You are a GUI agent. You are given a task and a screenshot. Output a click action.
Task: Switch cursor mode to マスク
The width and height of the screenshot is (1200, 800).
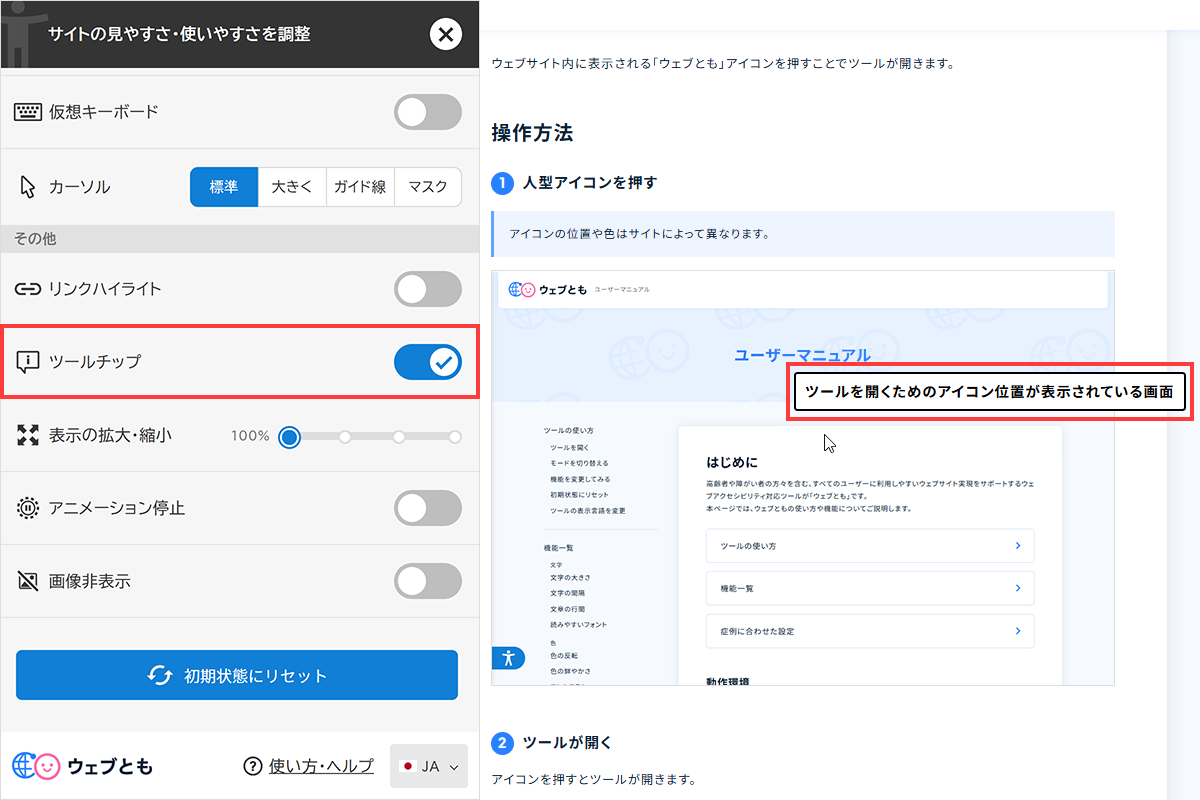coord(428,187)
